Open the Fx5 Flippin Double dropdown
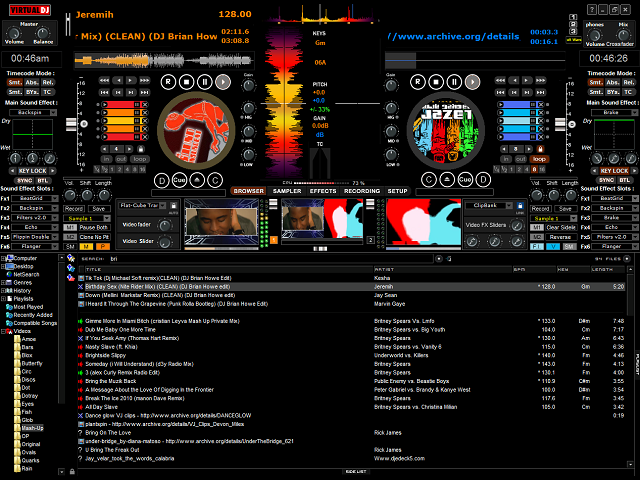This screenshot has height=480, width=640. tap(34, 237)
